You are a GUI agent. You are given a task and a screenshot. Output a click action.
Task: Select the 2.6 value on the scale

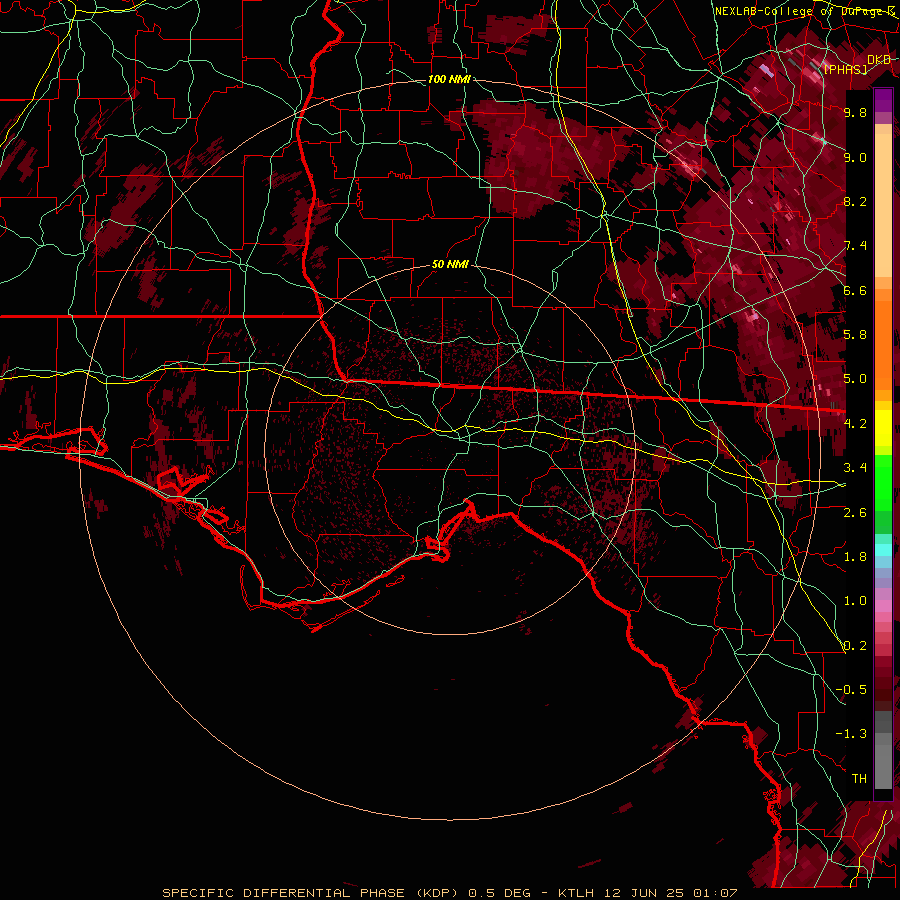pyautogui.click(x=855, y=512)
